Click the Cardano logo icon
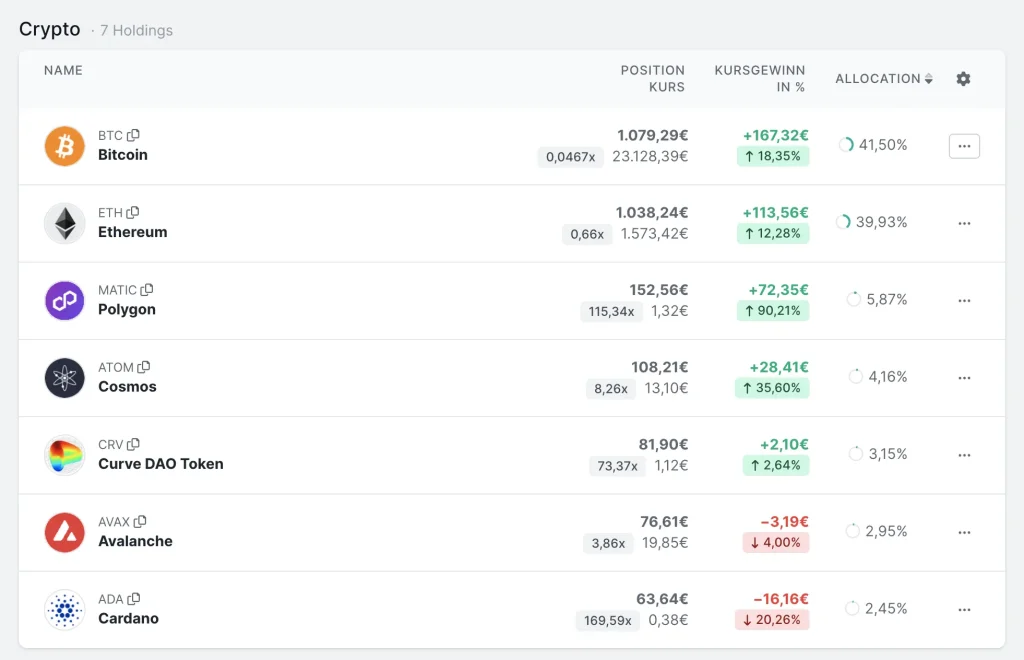 (65, 609)
